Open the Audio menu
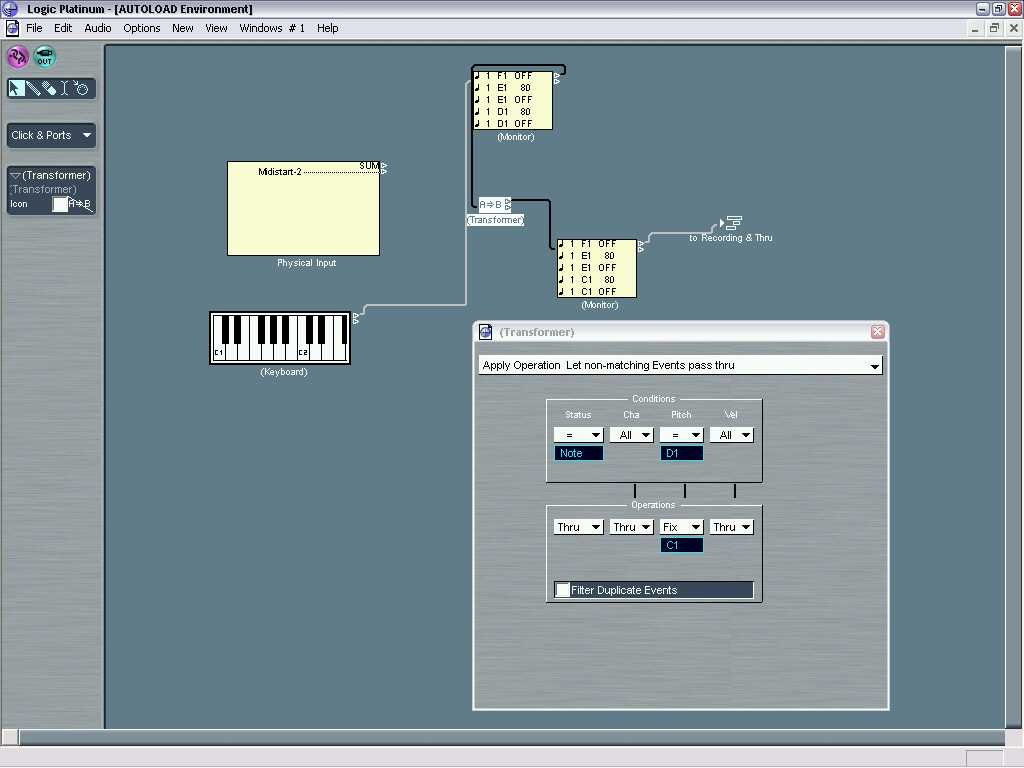 click(x=98, y=28)
